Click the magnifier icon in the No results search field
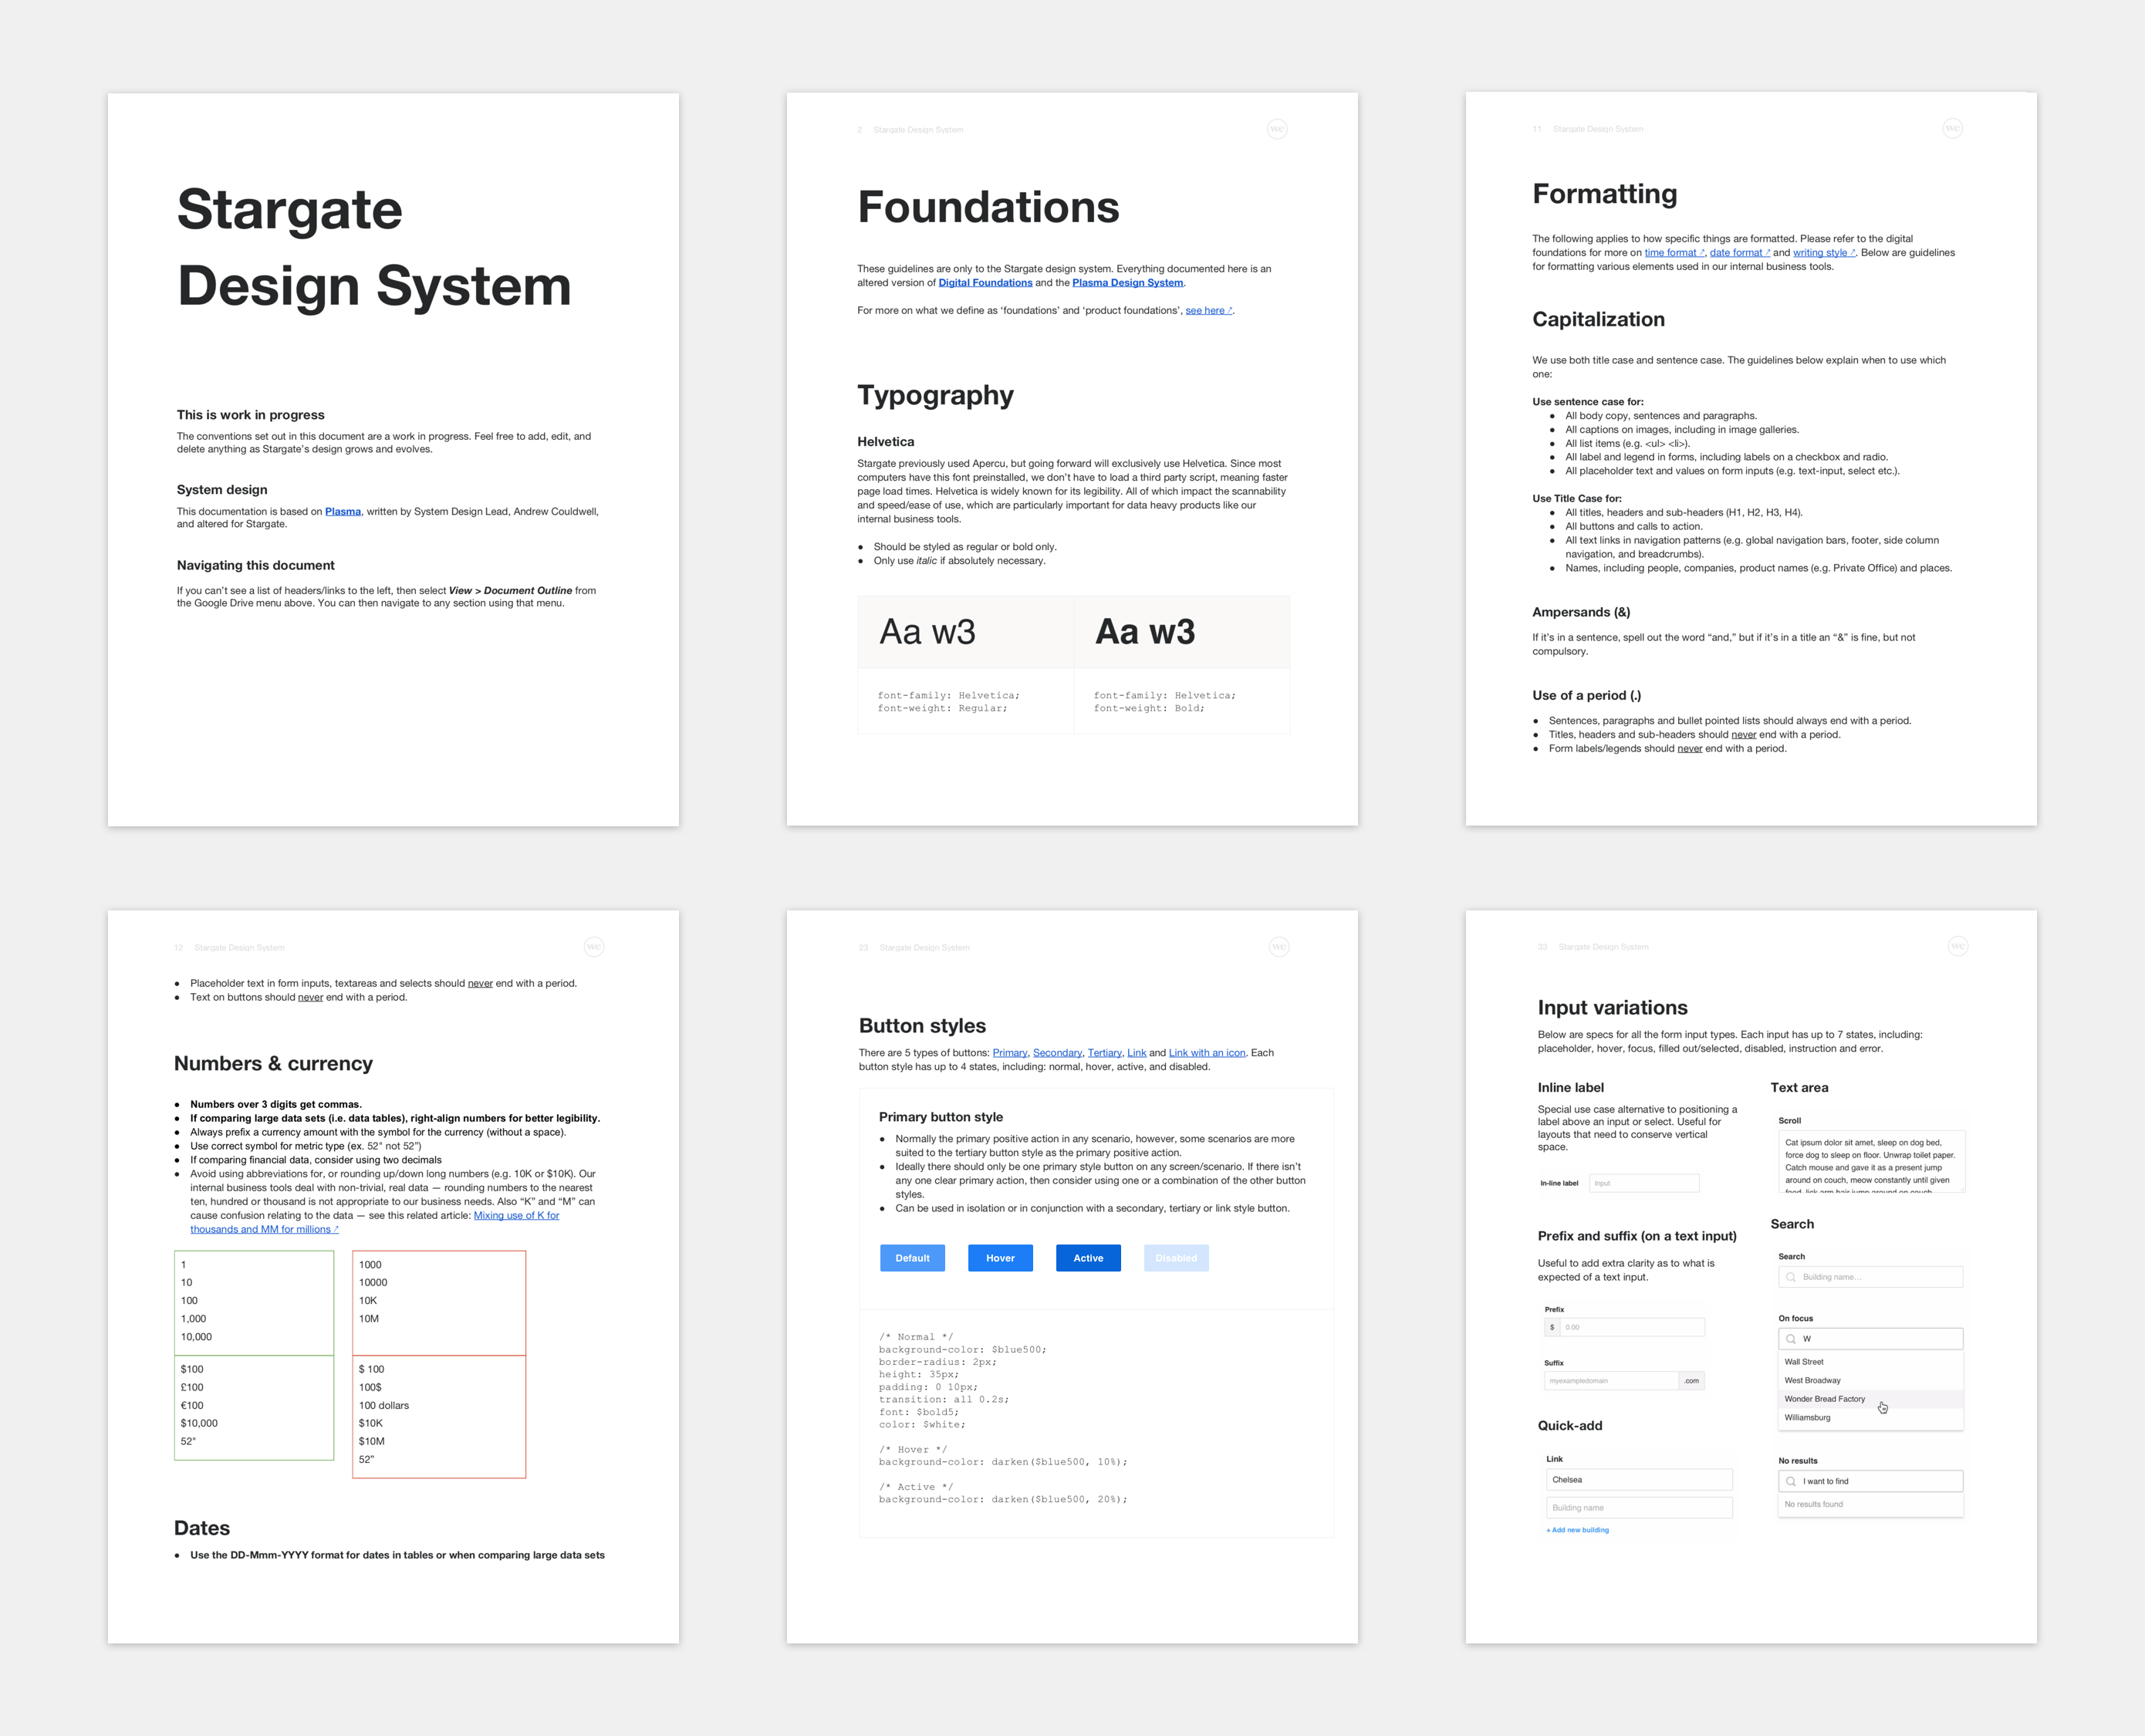2145x1736 pixels. (x=1791, y=1481)
